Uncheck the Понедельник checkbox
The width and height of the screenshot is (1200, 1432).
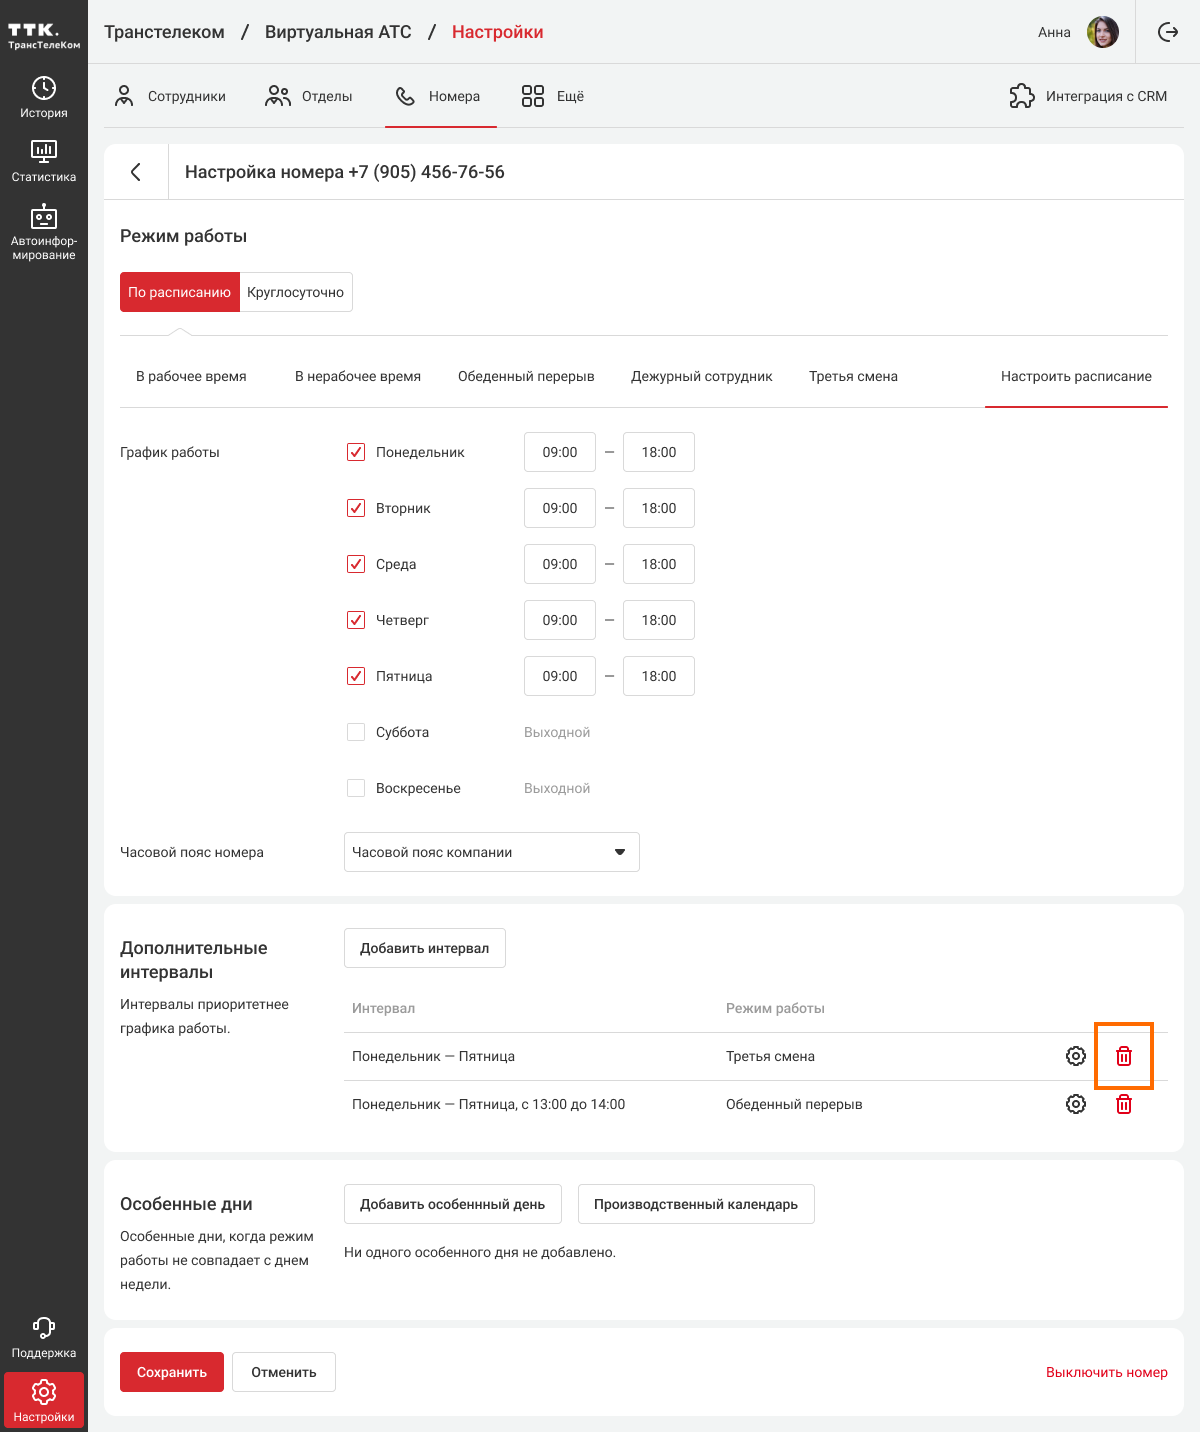tap(356, 452)
